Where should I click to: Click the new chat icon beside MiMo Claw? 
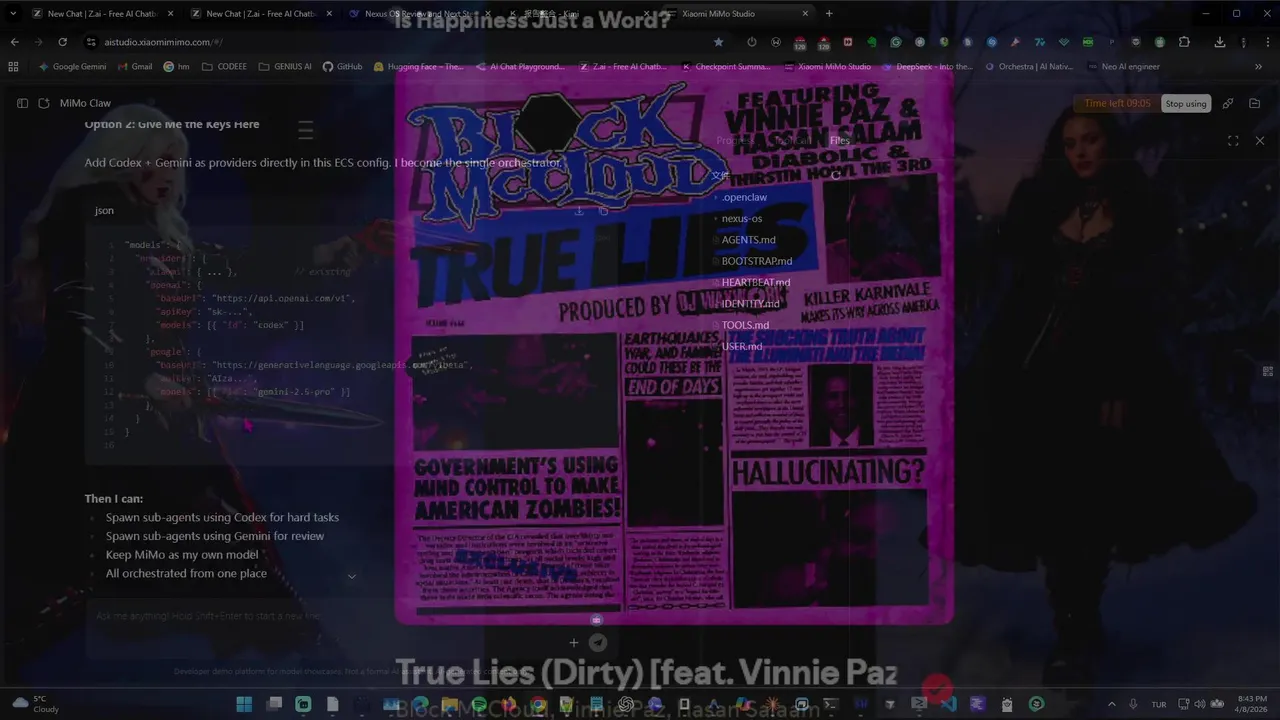[x=44, y=103]
